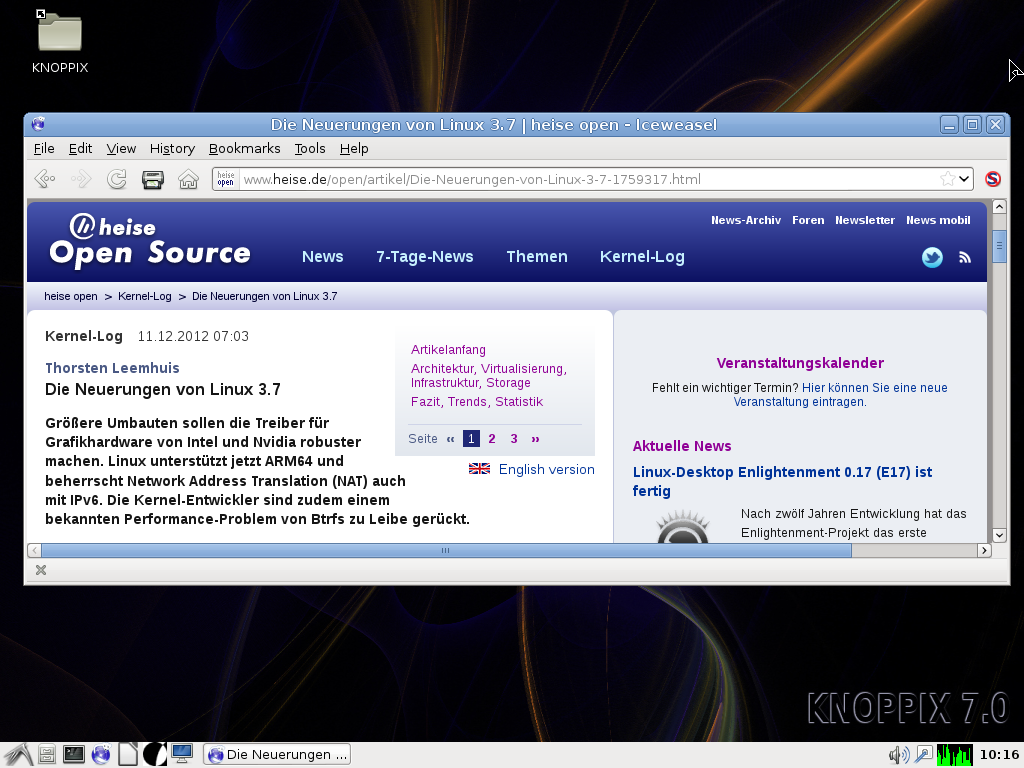Click the red NoScript icon beside address bar

tap(993, 179)
